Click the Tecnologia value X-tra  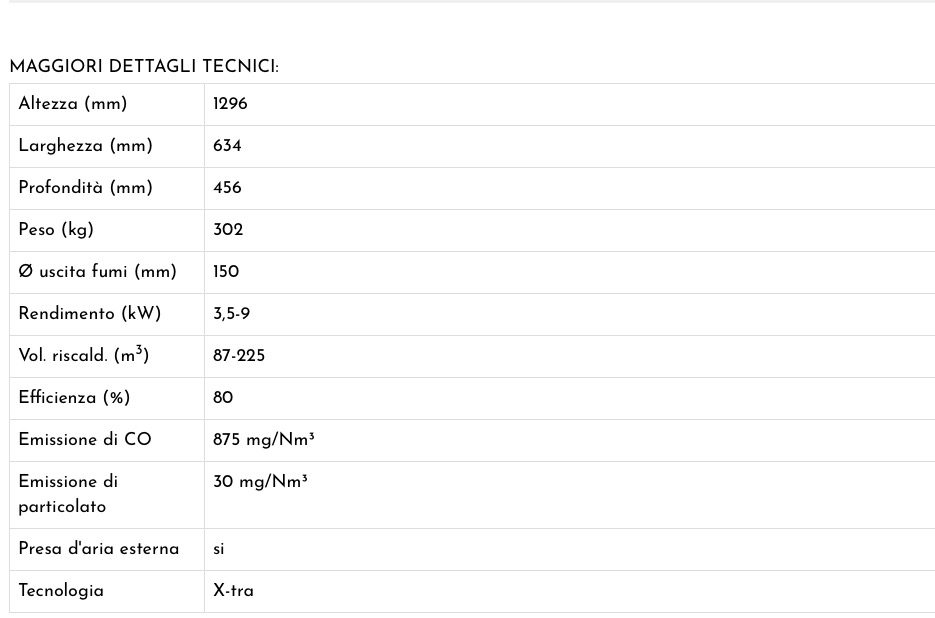(233, 591)
